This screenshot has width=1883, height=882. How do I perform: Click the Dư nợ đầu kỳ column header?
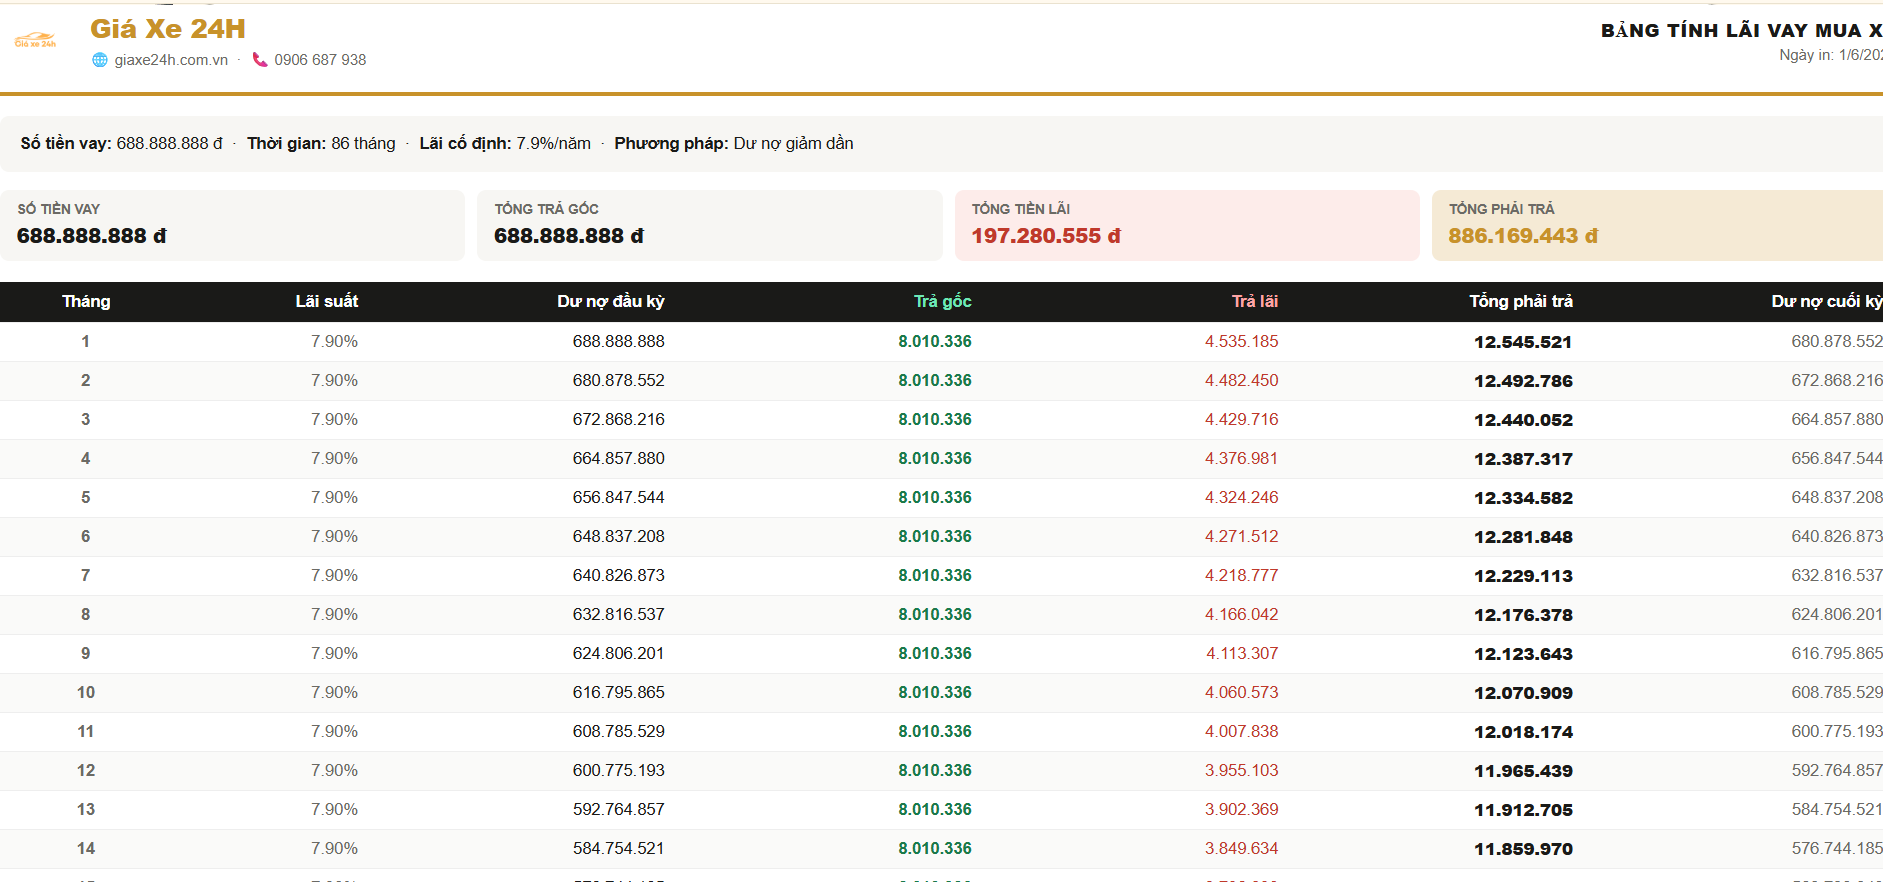pos(611,301)
